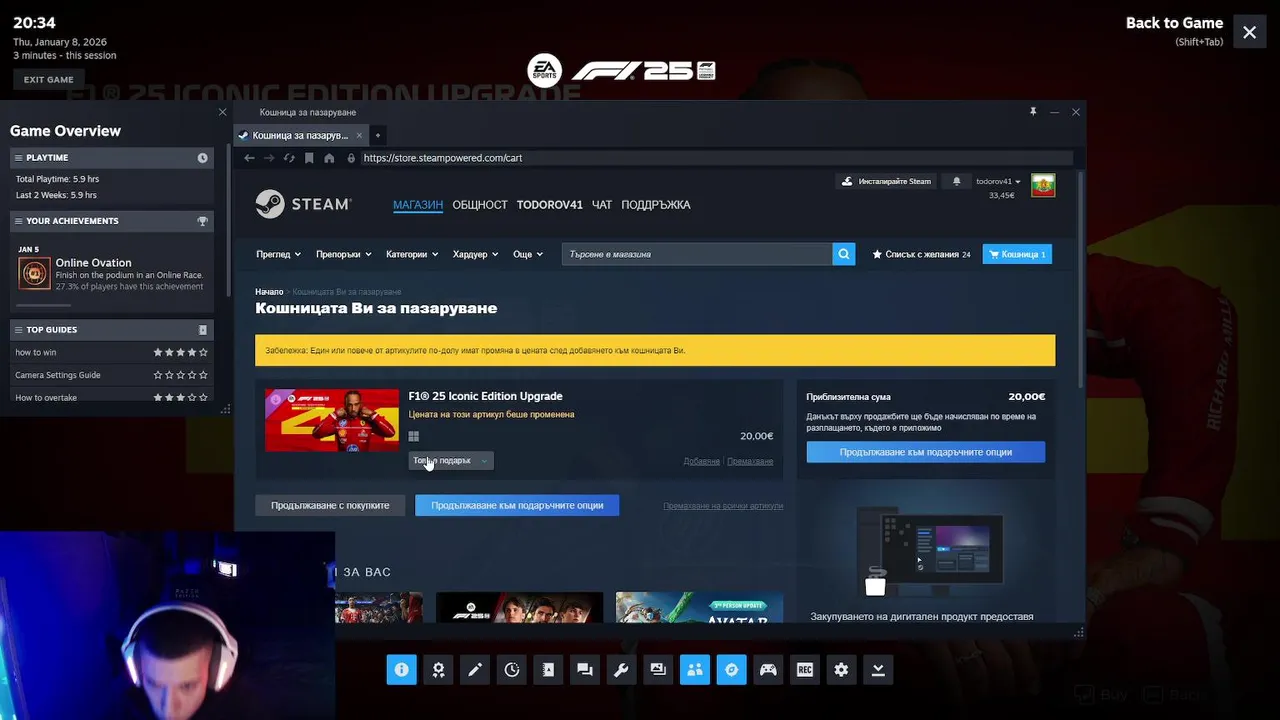Open a new browser tab with plus icon
1280x720 pixels.
click(377, 135)
